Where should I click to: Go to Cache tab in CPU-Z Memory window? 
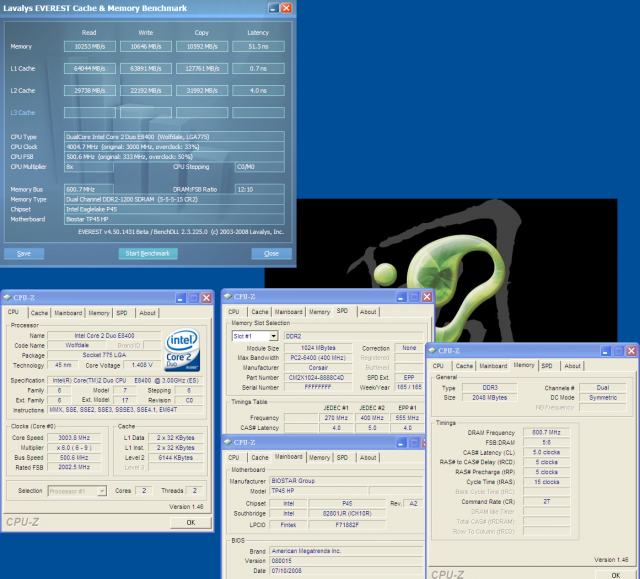[x=464, y=366]
